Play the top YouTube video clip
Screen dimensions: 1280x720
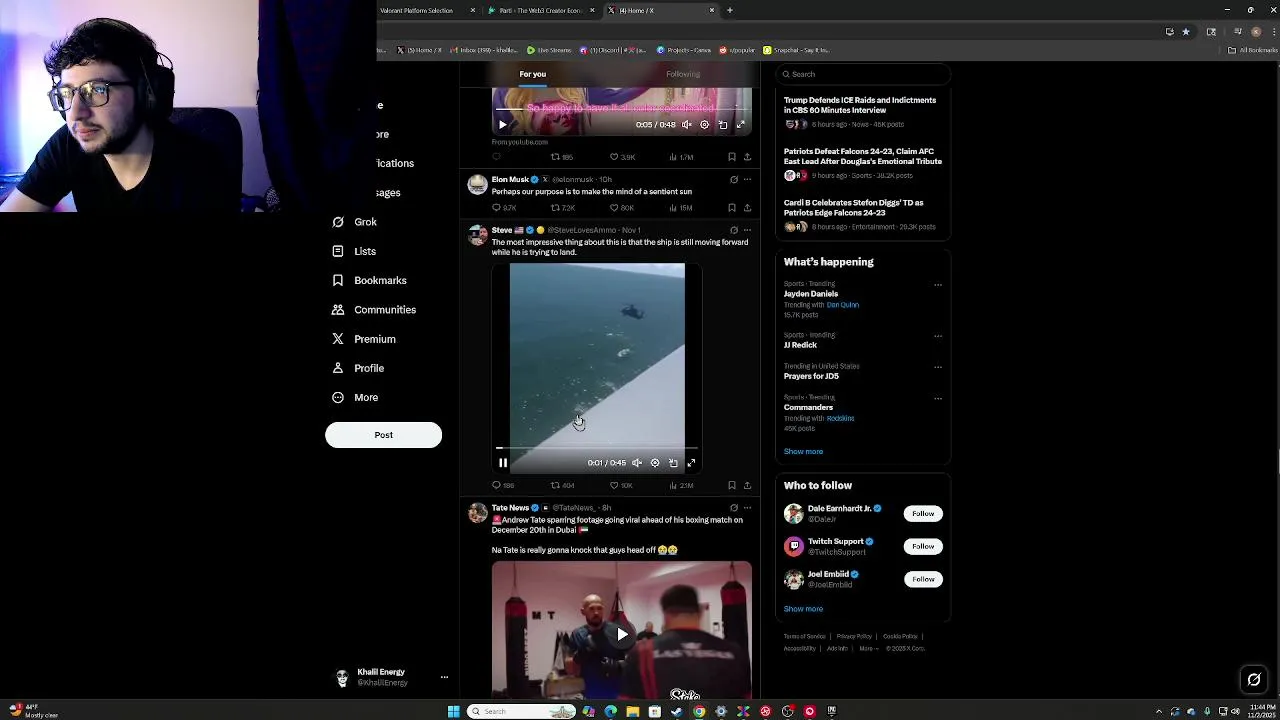(x=503, y=125)
